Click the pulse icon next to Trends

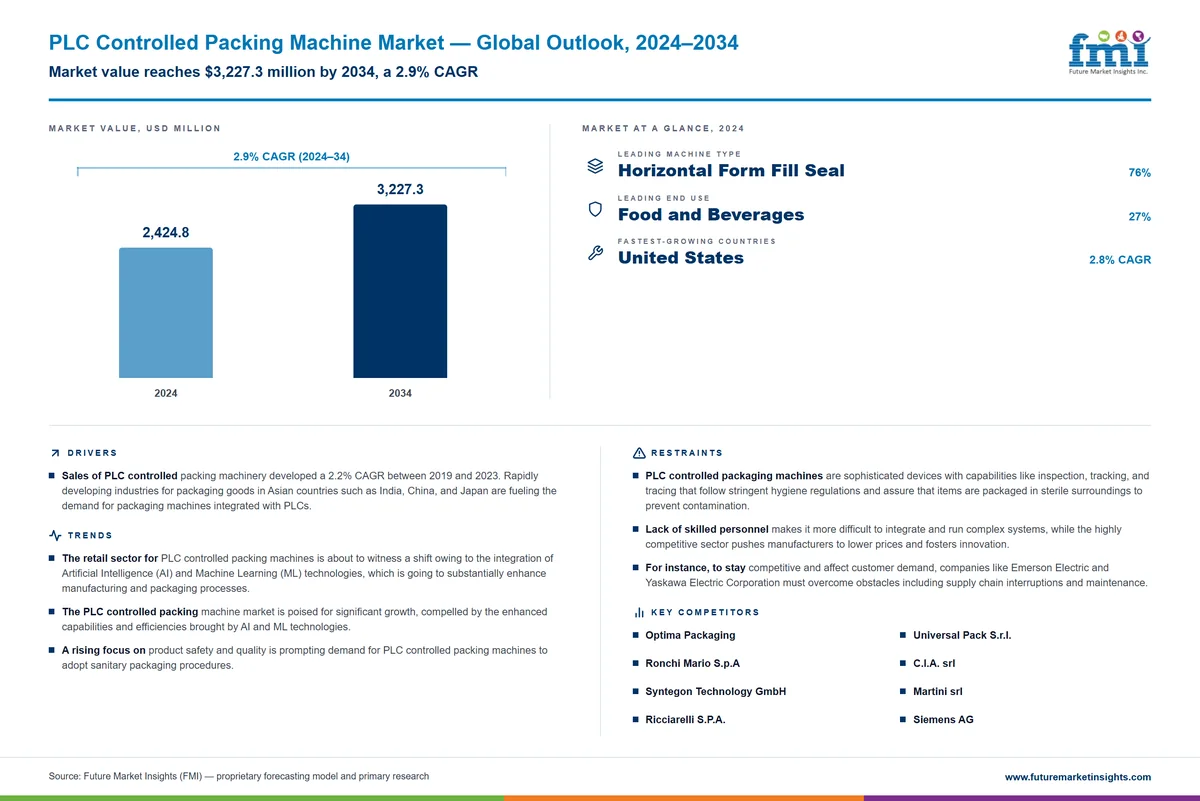coord(55,536)
